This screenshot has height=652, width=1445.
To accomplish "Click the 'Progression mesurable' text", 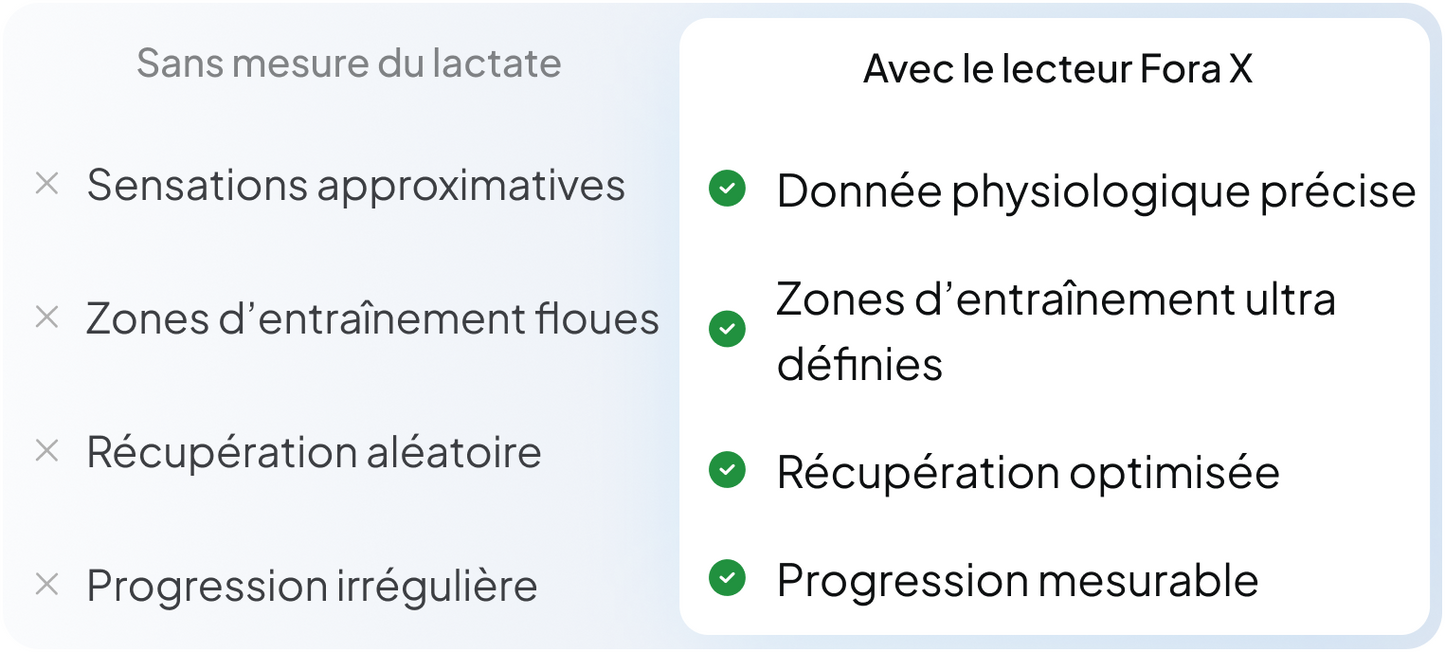I will (x=1017, y=579).
